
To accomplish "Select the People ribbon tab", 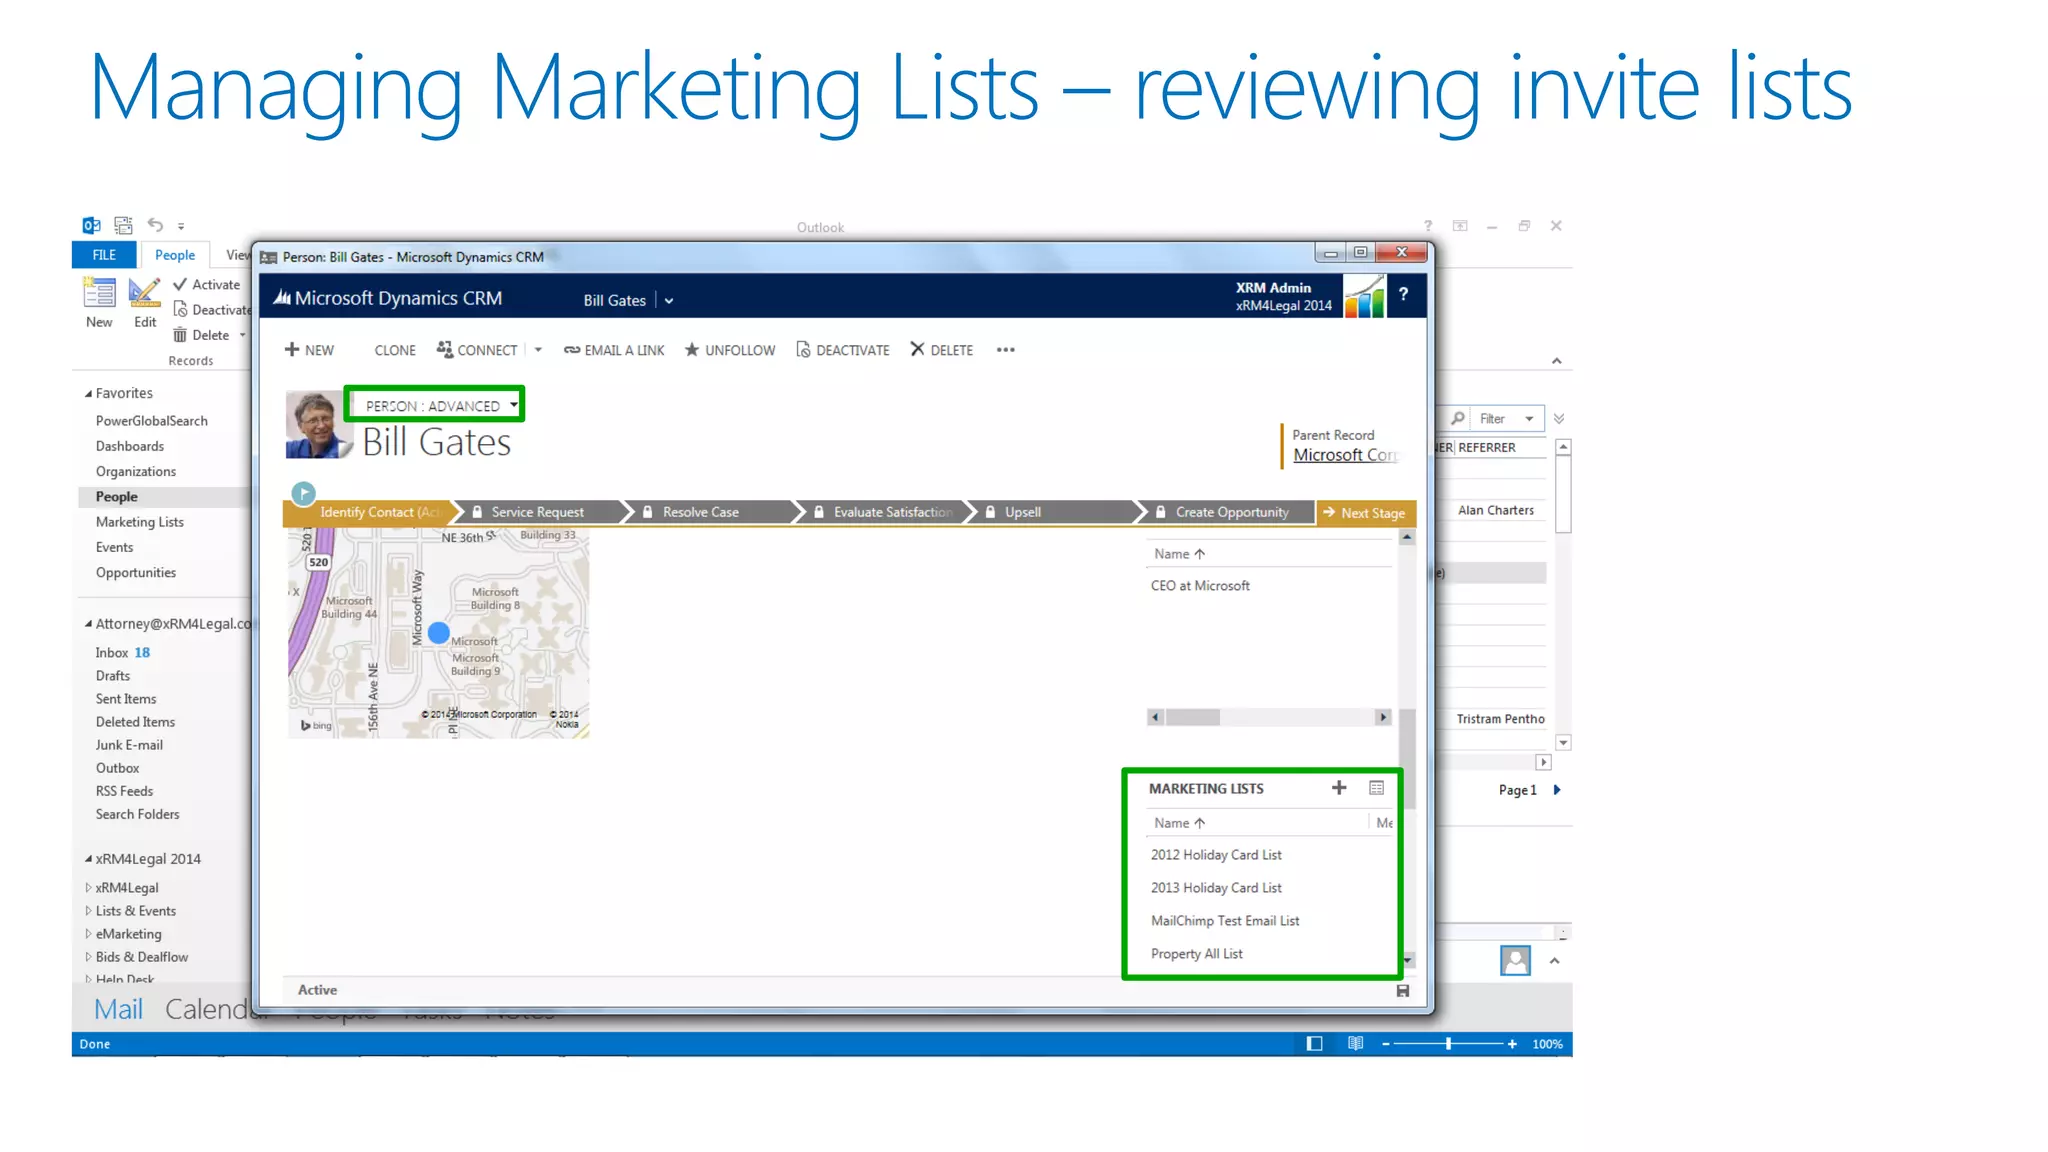I will click(x=175, y=255).
